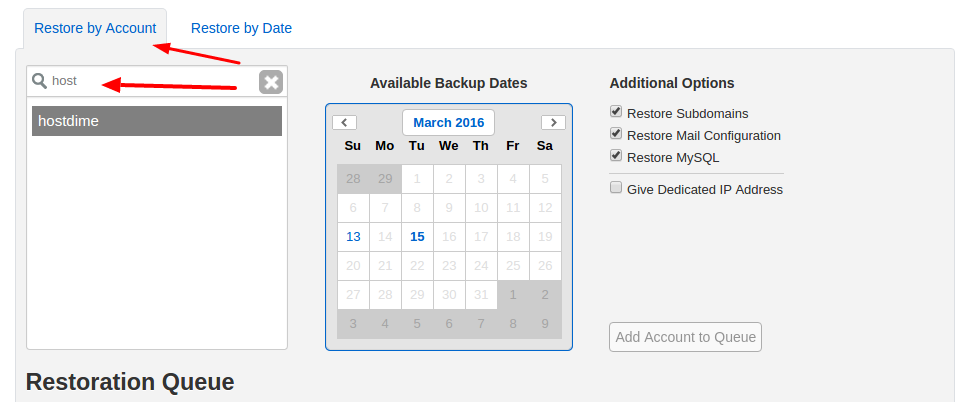This screenshot has height=402, width=972.
Task: Select the hostdime account in list
Action: [157, 121]
